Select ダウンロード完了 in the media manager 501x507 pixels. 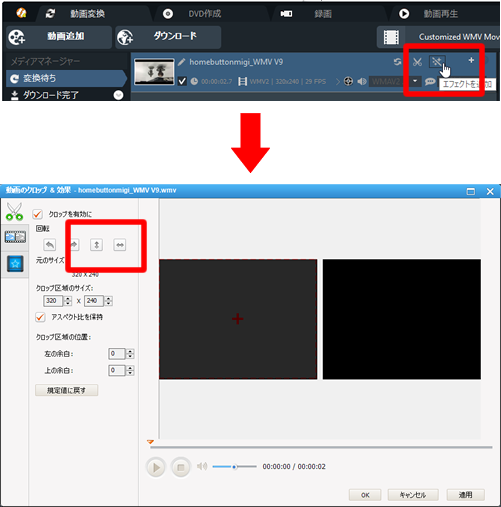click(51, 95)
